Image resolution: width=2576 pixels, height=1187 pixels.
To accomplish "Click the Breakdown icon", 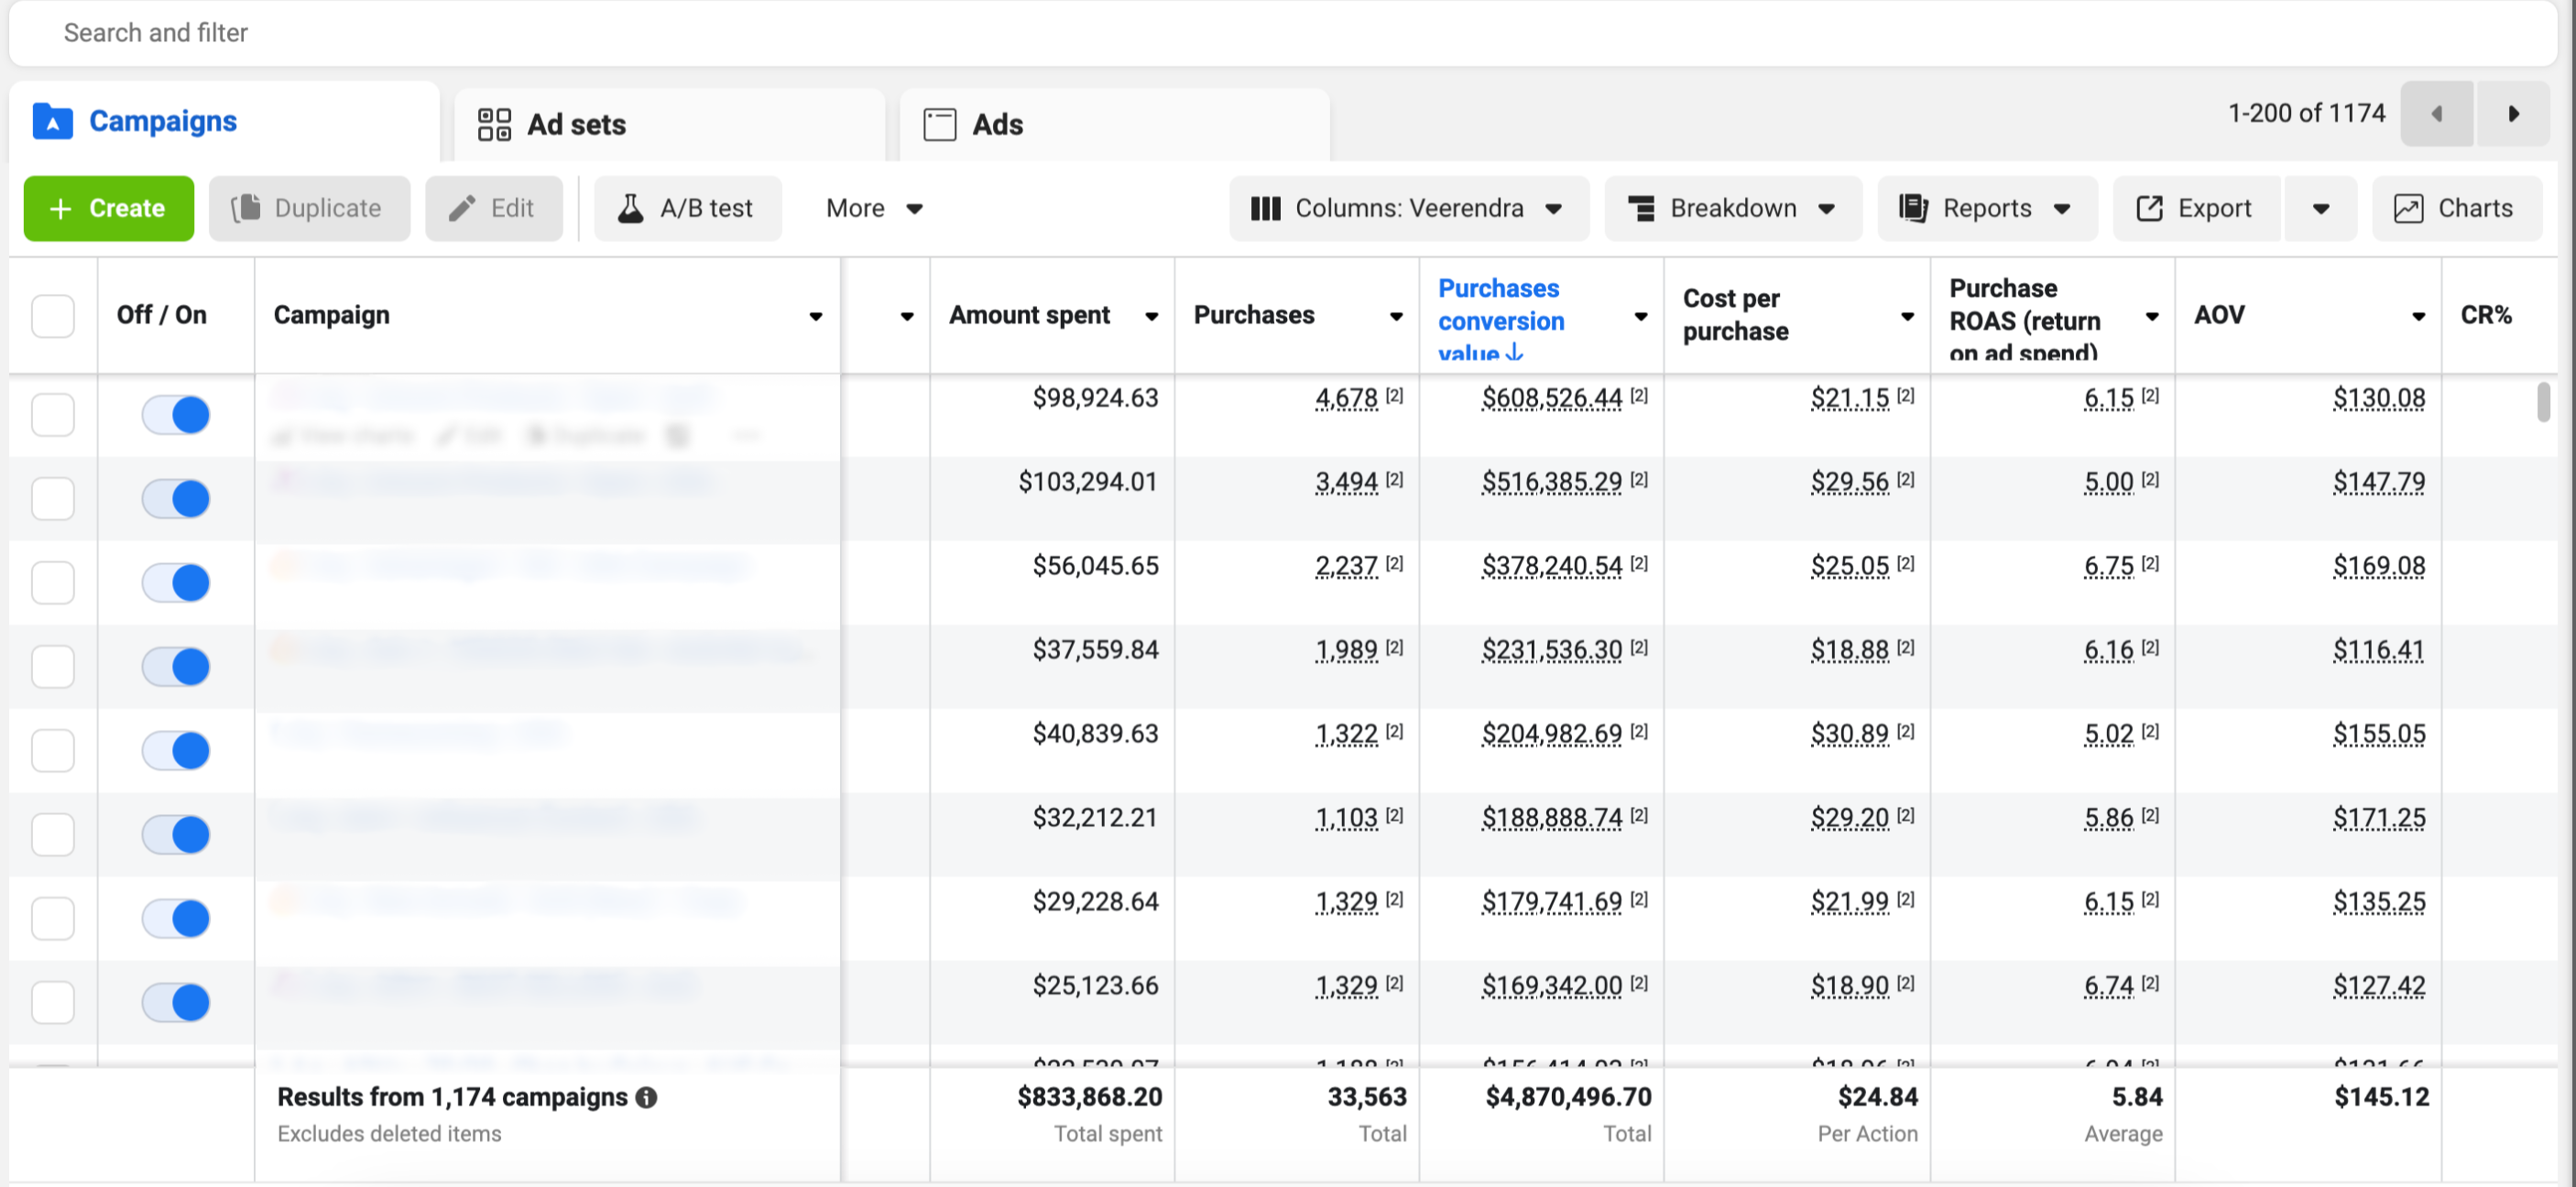I will coord(1641,208).
